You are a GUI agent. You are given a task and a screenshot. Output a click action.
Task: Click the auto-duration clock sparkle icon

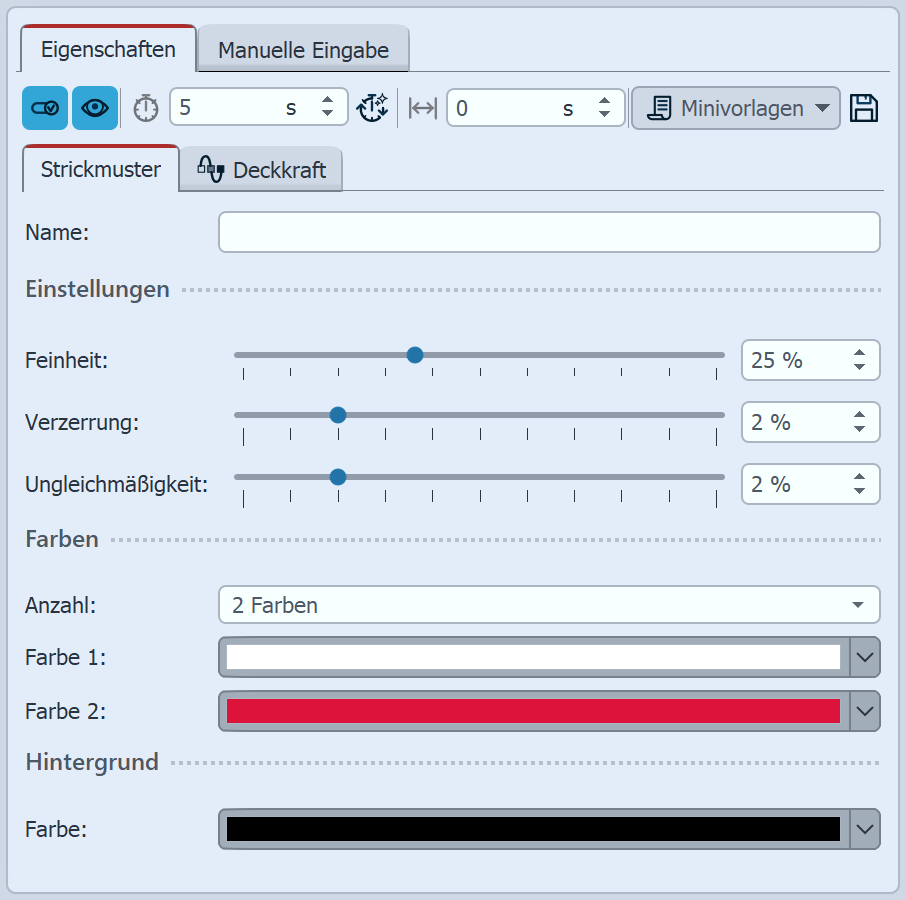(x=373, y=108)
